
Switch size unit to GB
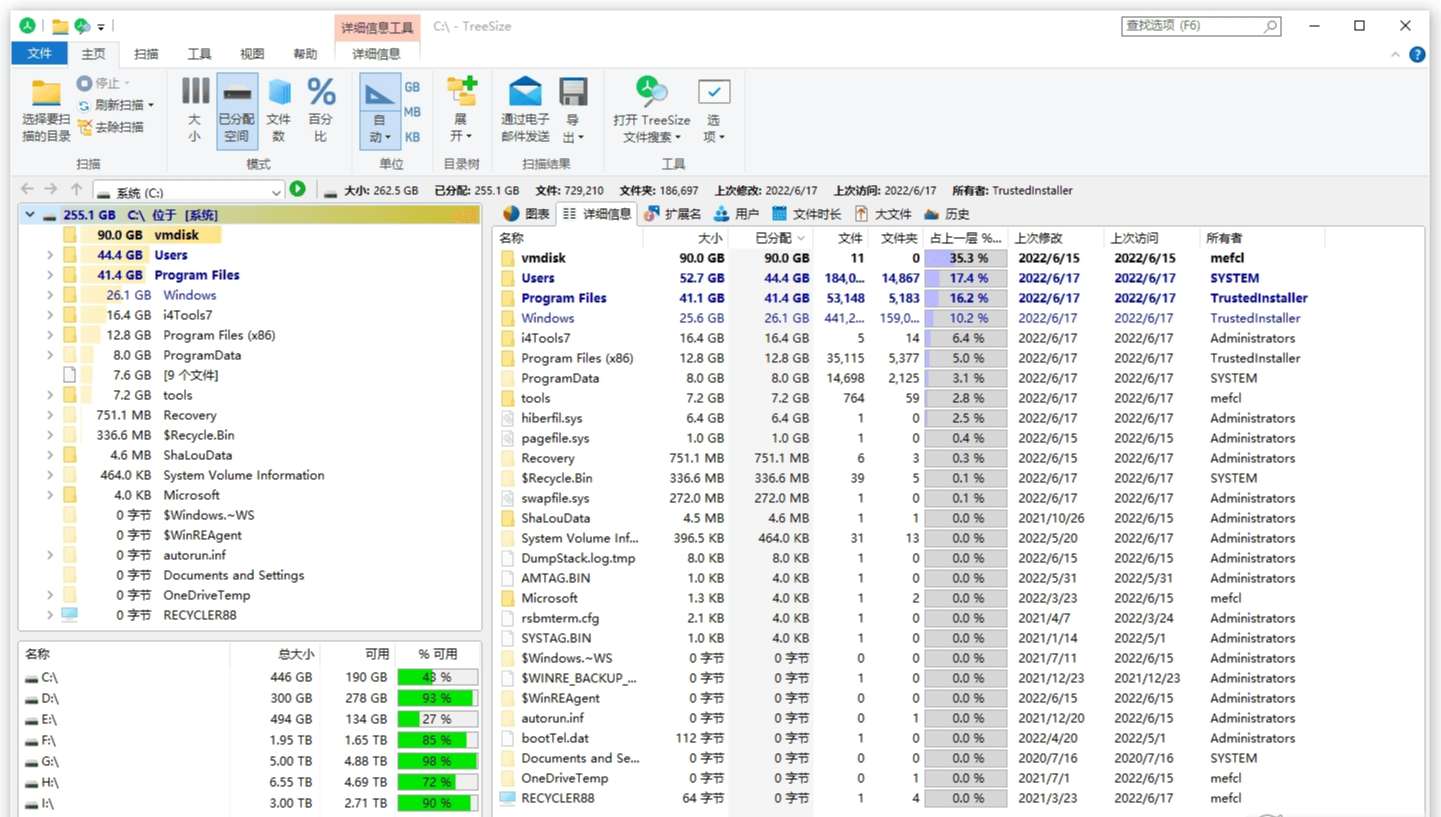412,87
